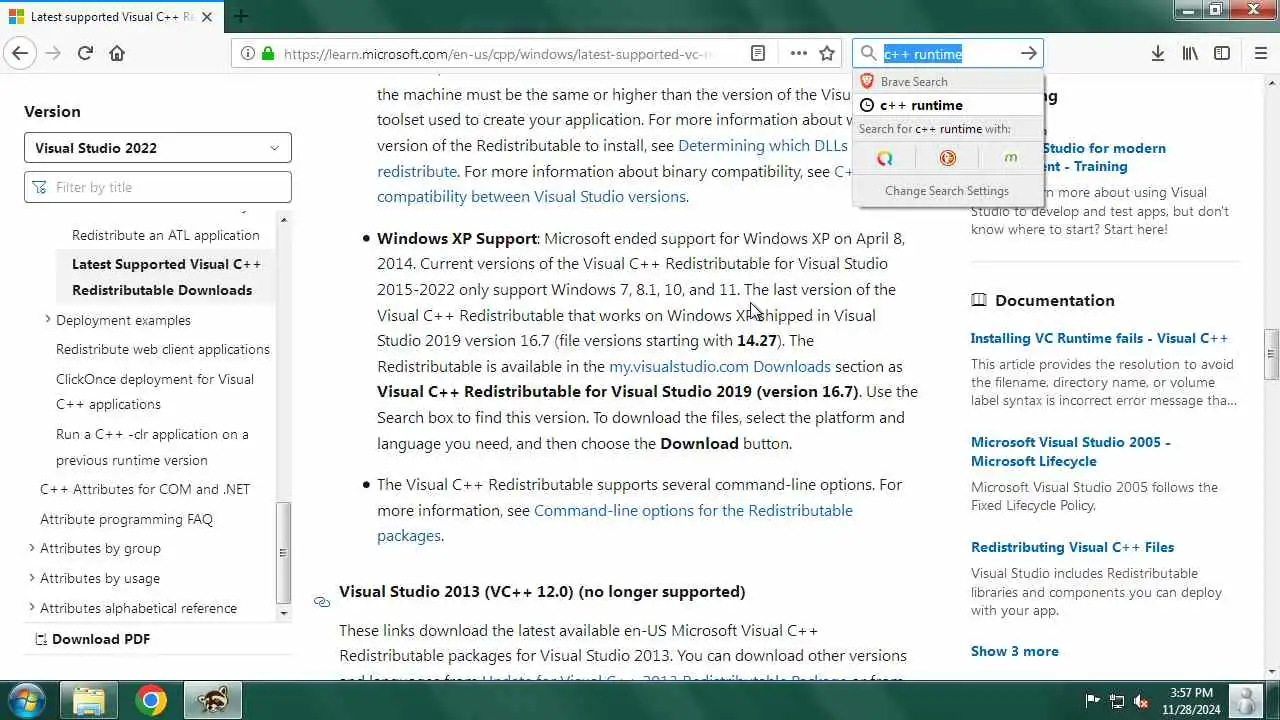Expand Attributes by usage node
This screenshot has width=1280, height=720.
pyautogui.click(x=32, y=577)
